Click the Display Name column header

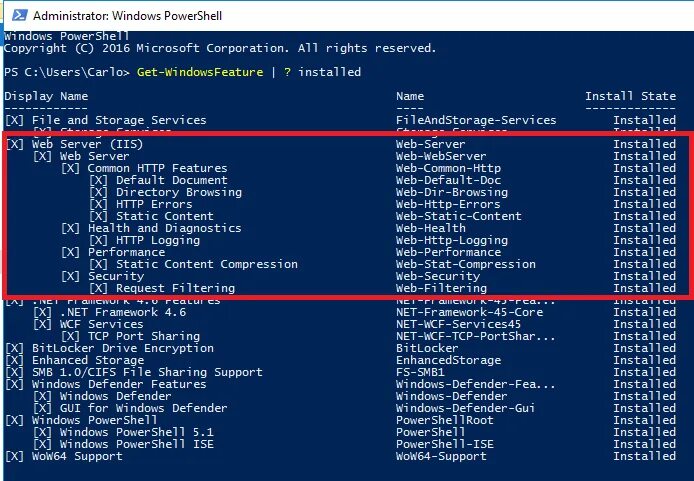pos(46,96)
